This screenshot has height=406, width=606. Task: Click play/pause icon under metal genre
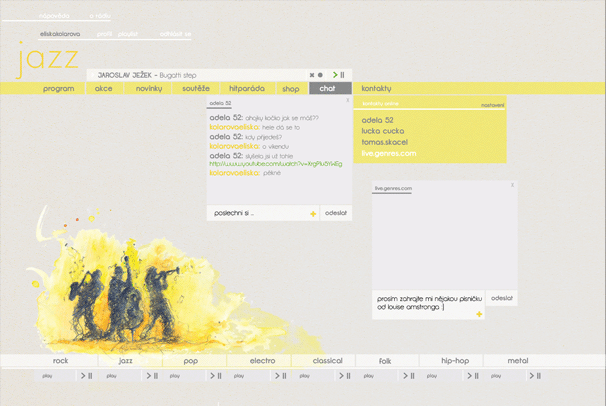coord(535,376)
